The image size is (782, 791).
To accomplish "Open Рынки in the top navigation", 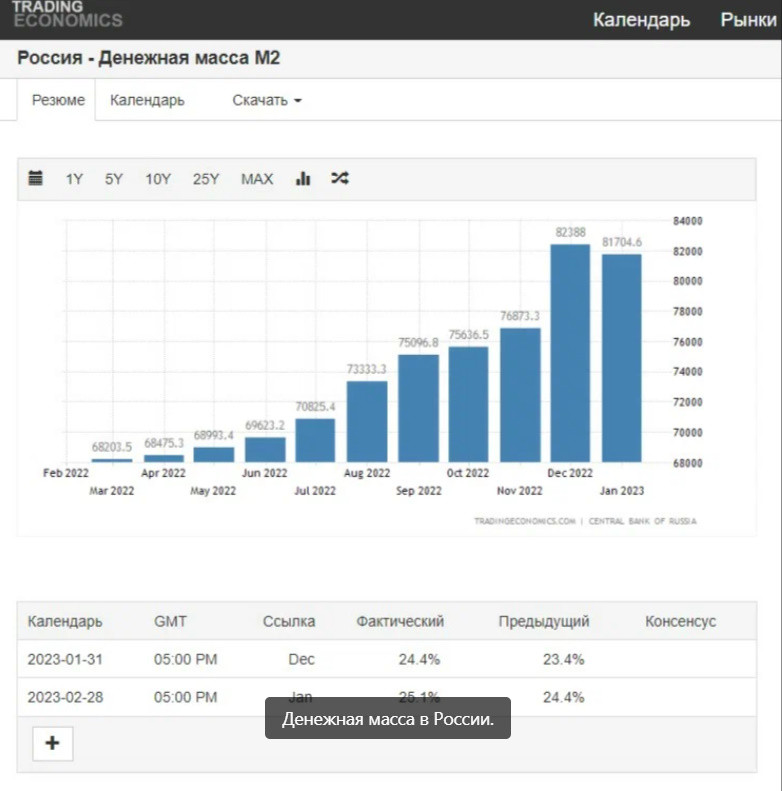I will [x=748, y=20].
